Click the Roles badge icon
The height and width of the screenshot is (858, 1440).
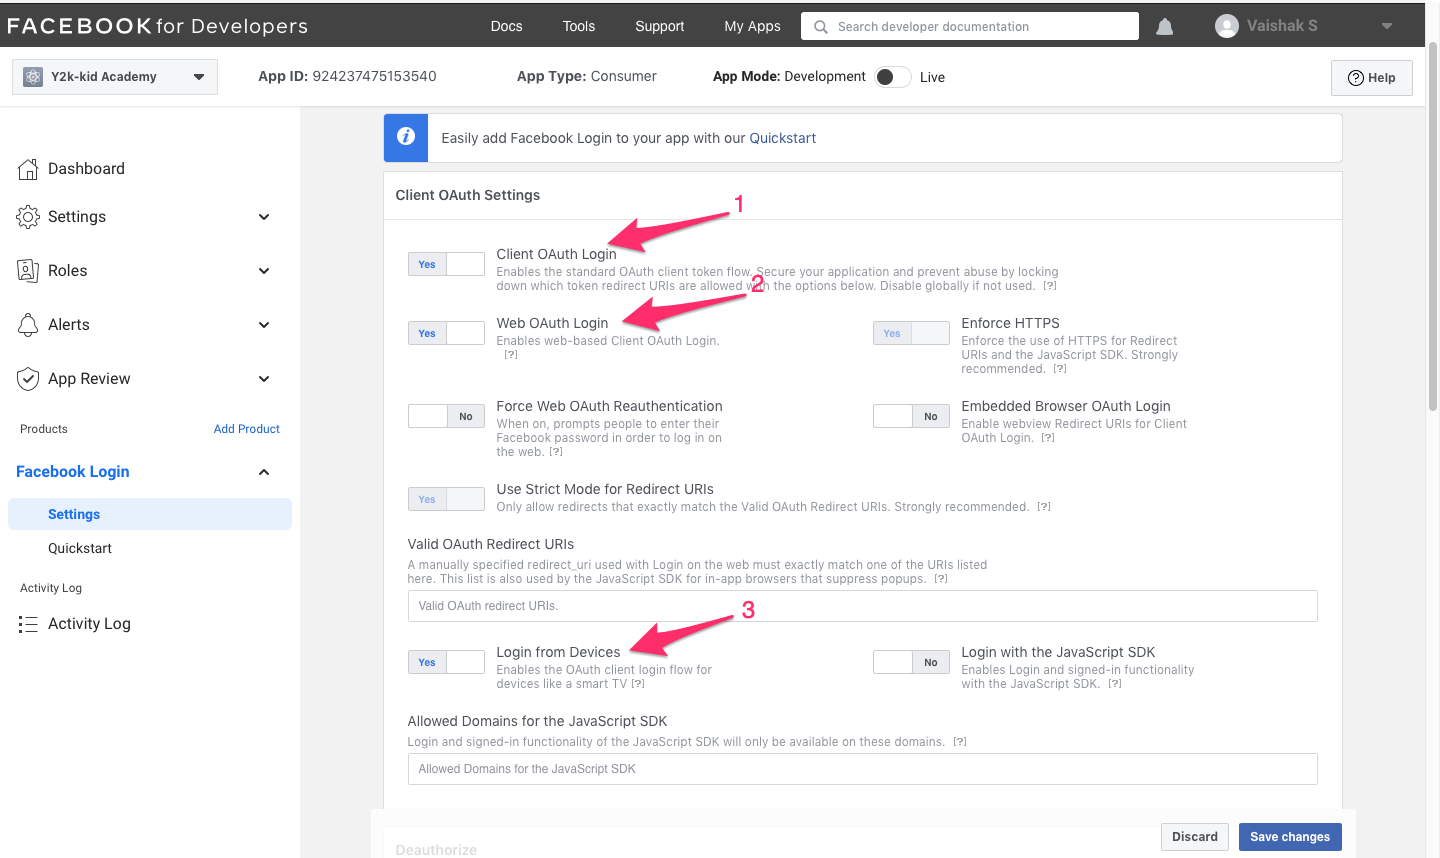pos(28,271)
